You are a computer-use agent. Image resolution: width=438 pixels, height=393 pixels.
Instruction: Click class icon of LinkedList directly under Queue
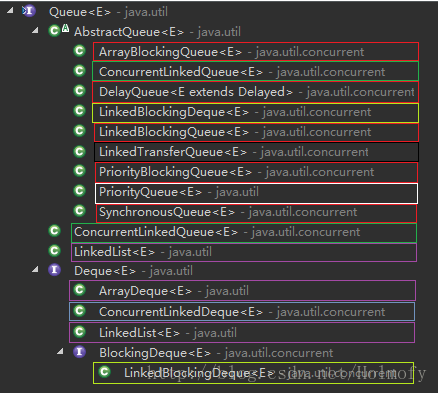[x=54, y=251]
